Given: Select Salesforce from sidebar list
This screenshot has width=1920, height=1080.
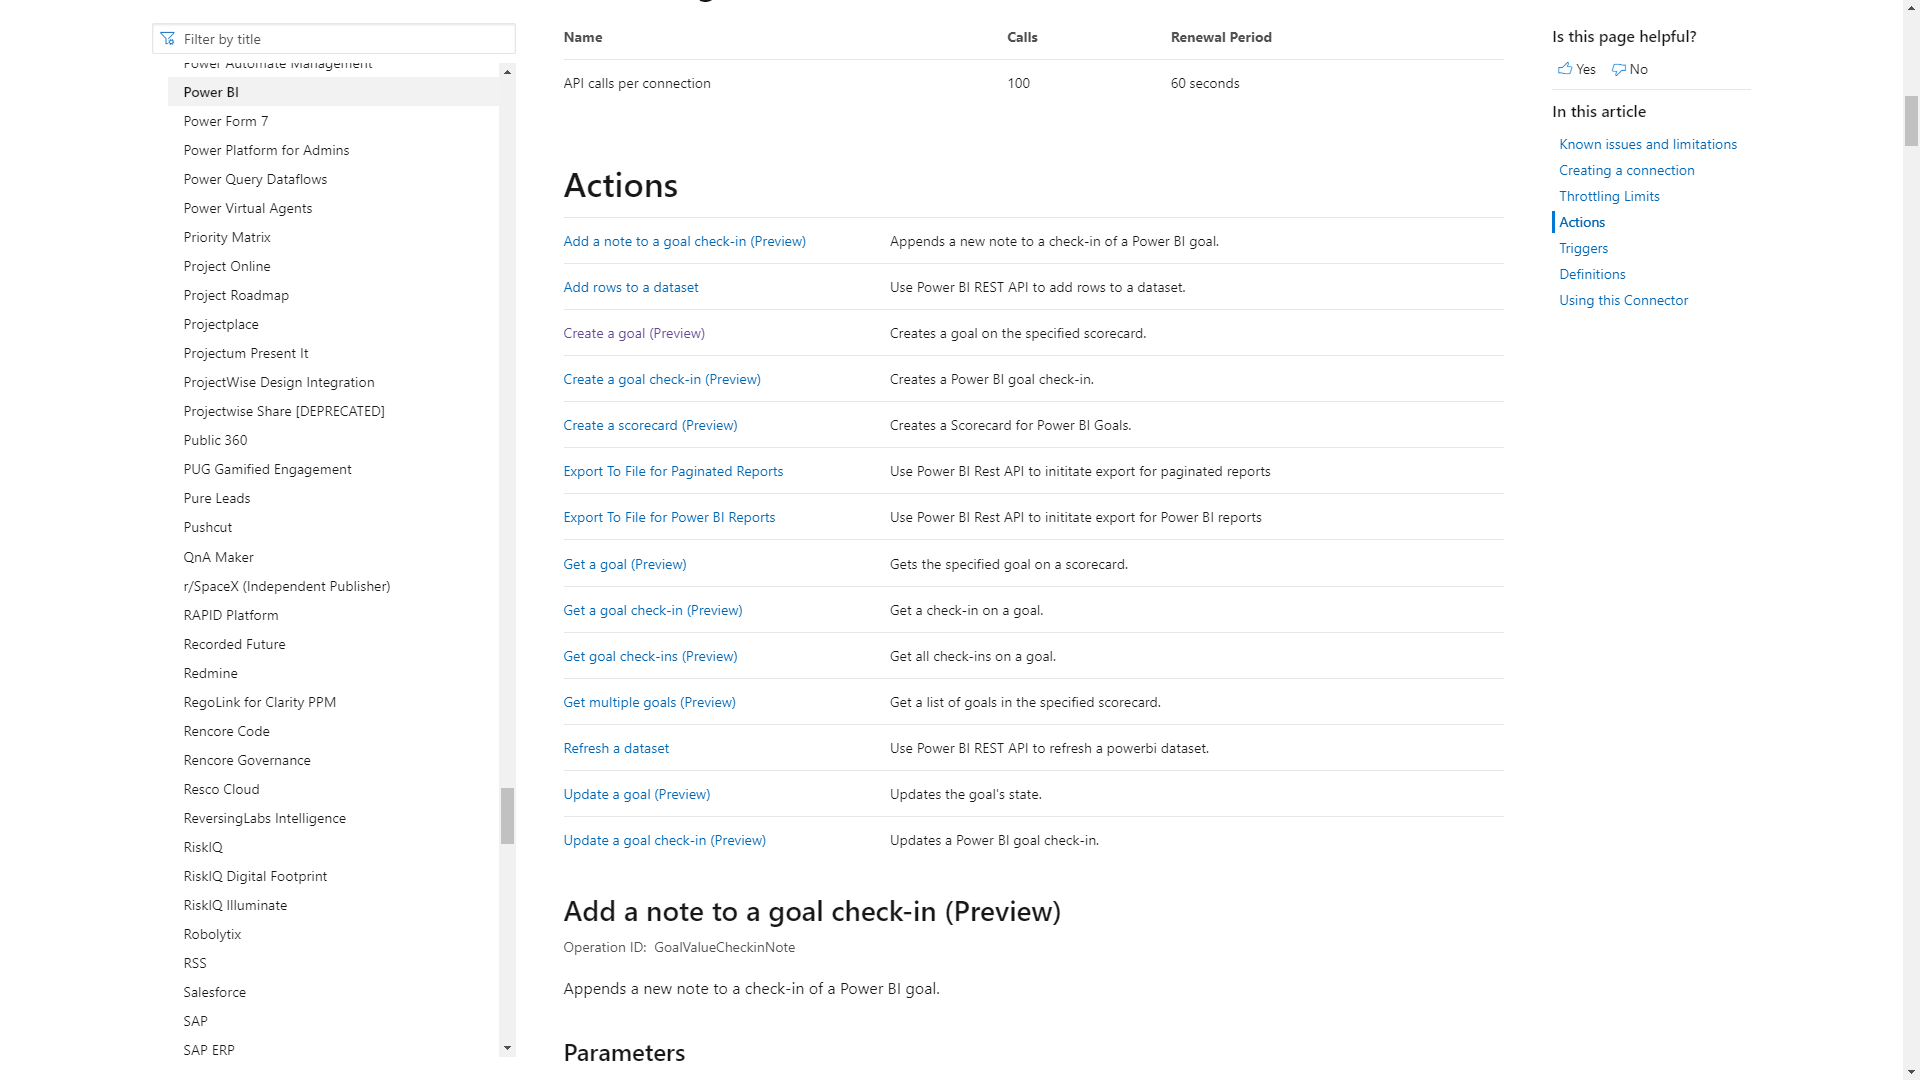Looking at the screenshot, I should pyautogui.click(x=214, y=992).
